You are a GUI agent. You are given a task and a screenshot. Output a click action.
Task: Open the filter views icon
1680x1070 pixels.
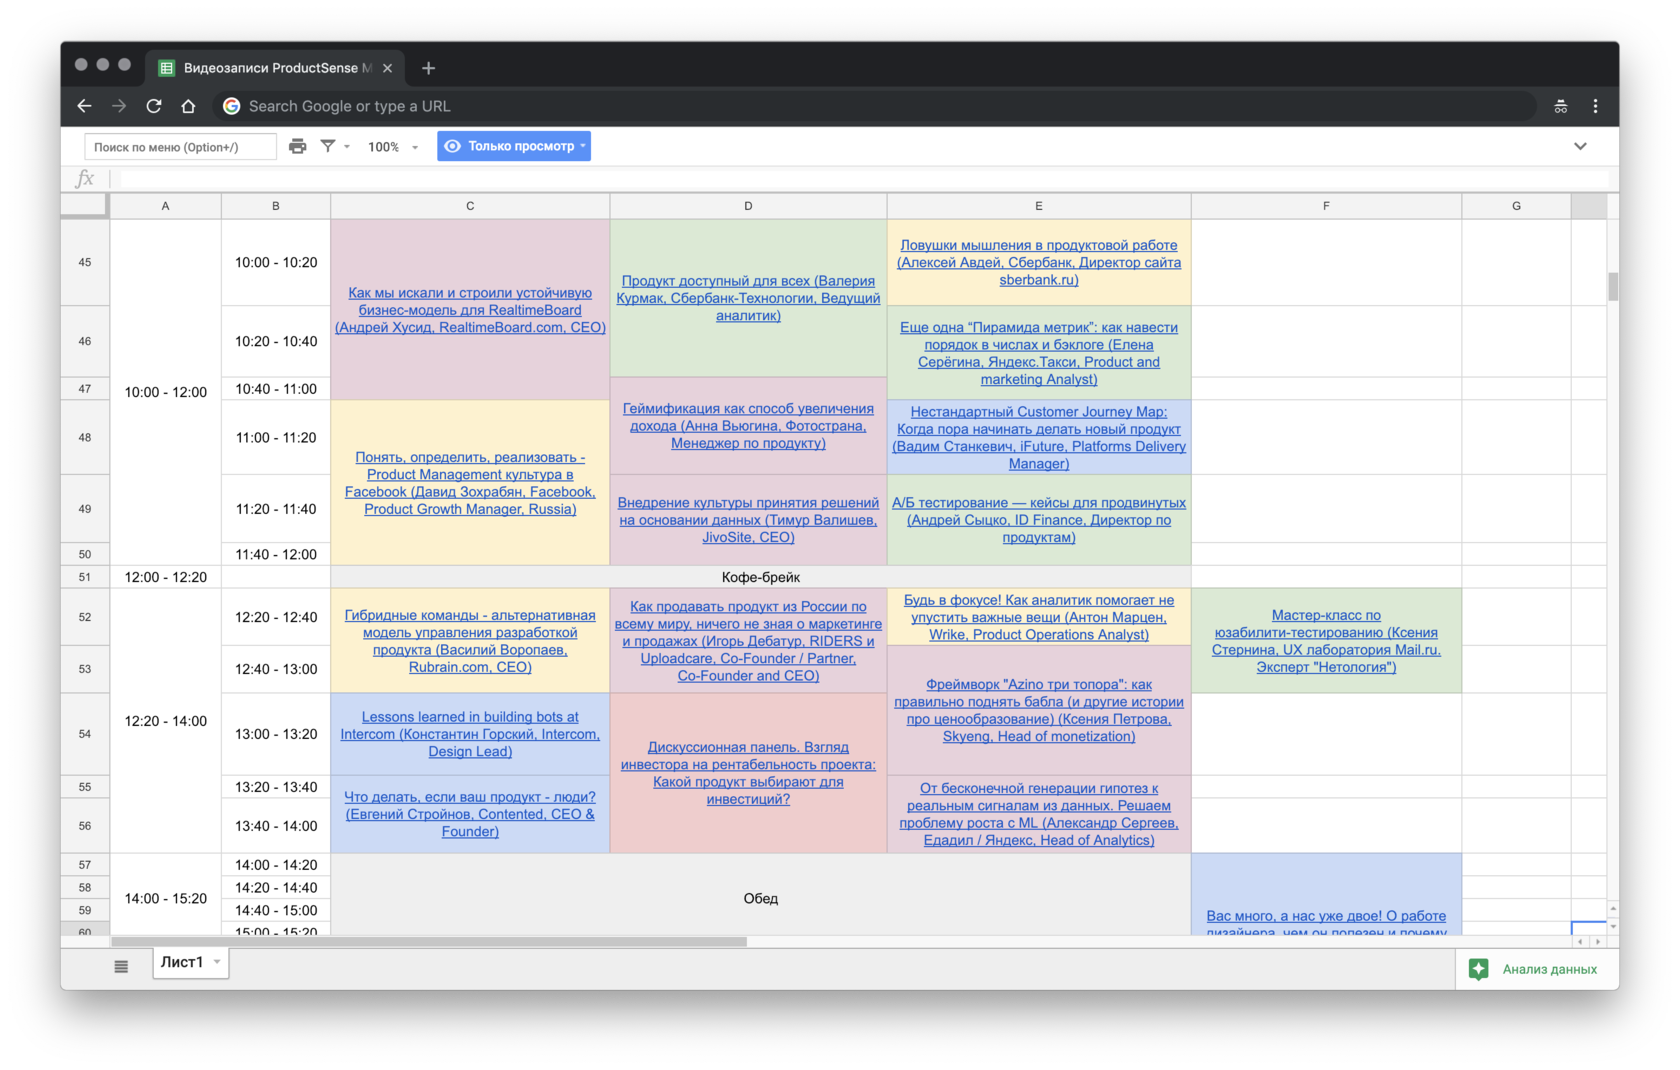click(x=327, y=146)
